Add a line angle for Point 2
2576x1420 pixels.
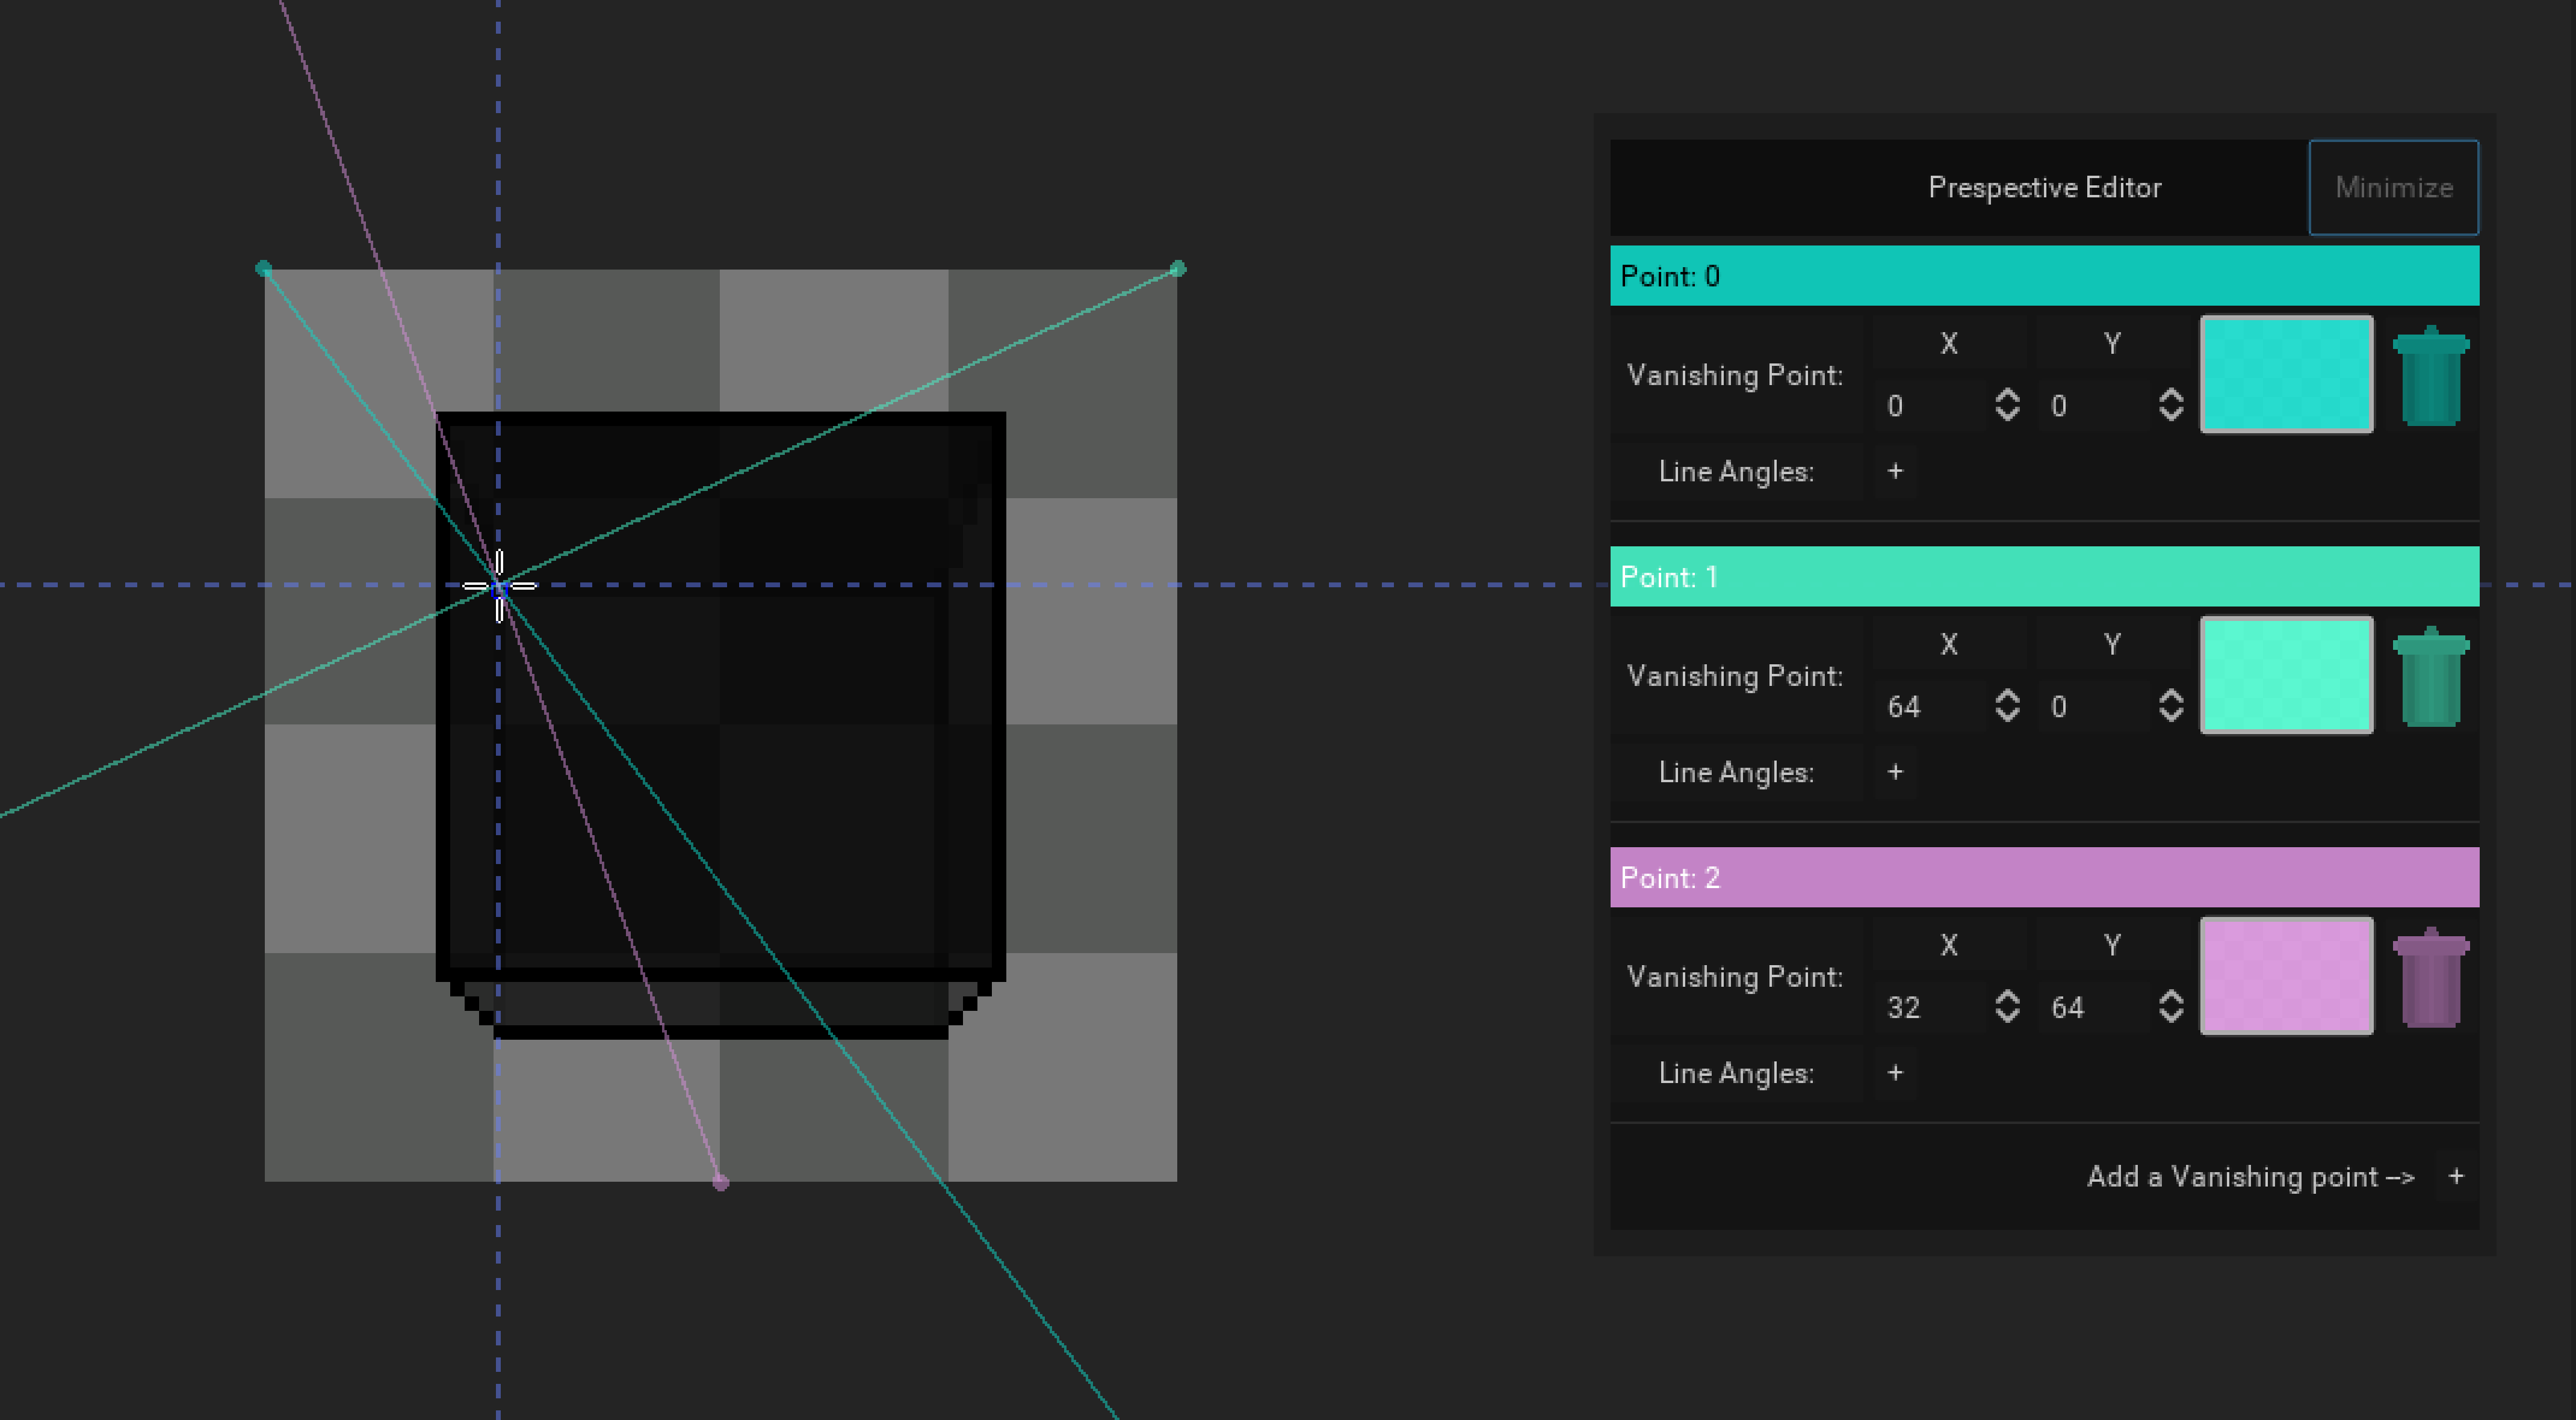[x=1895, y=1072]
